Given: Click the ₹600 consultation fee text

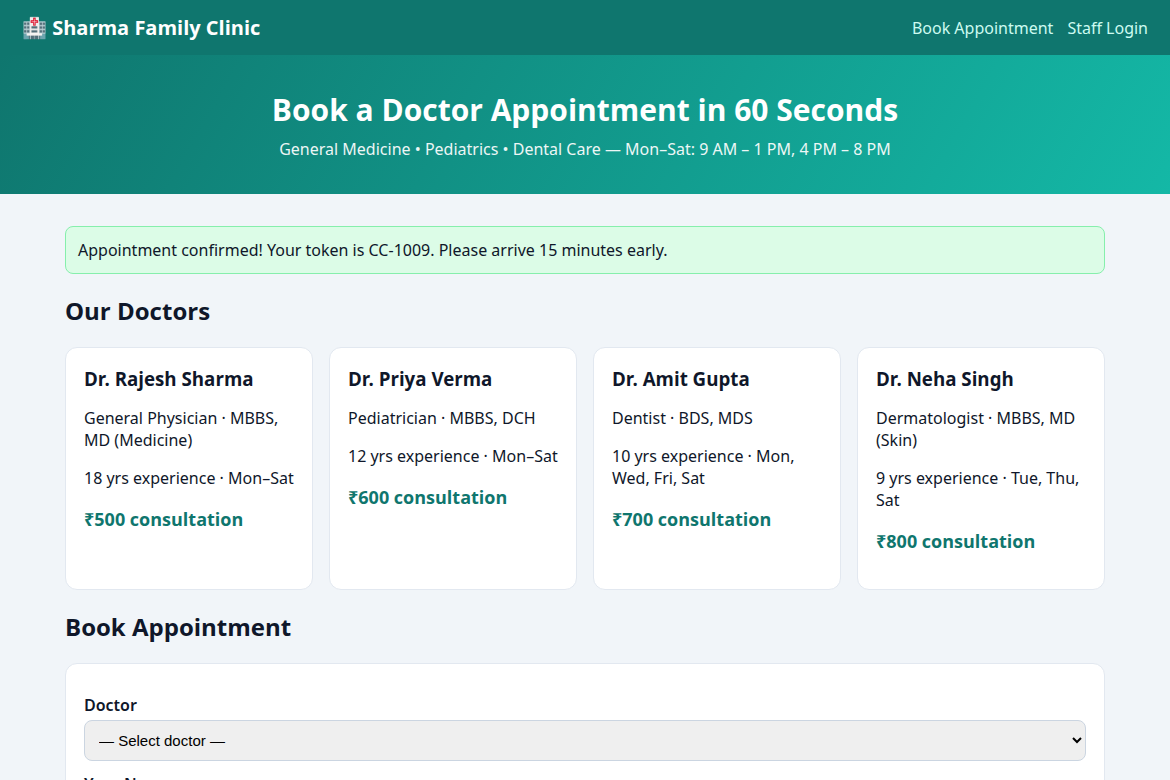Looking at the screenshot, I should [428, 498].
